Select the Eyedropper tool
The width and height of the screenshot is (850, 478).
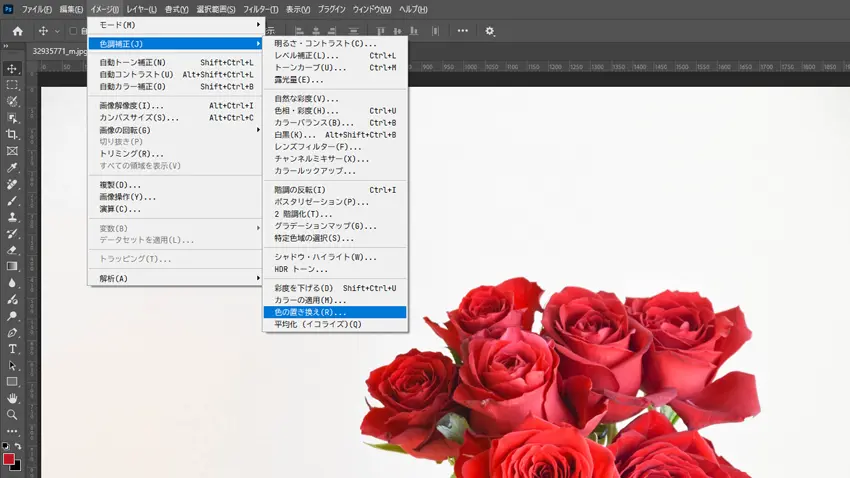pos(12,167)
